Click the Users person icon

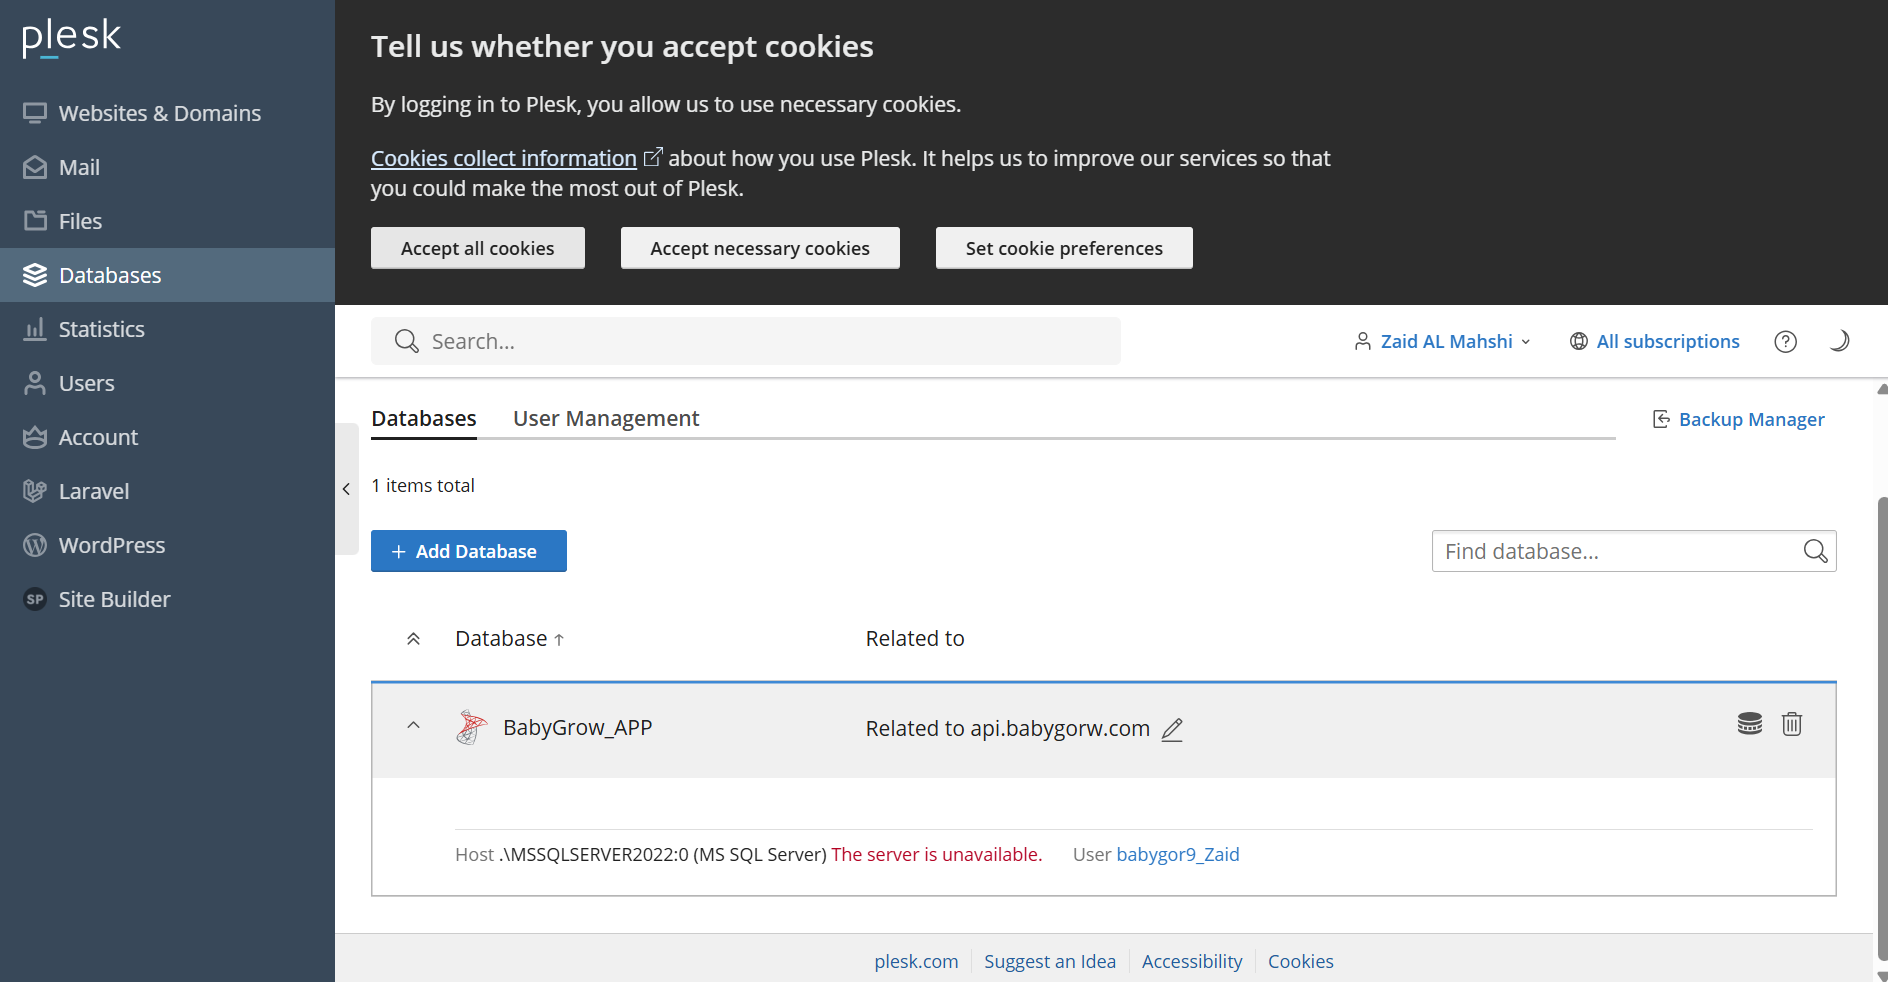tap(35, 383)
